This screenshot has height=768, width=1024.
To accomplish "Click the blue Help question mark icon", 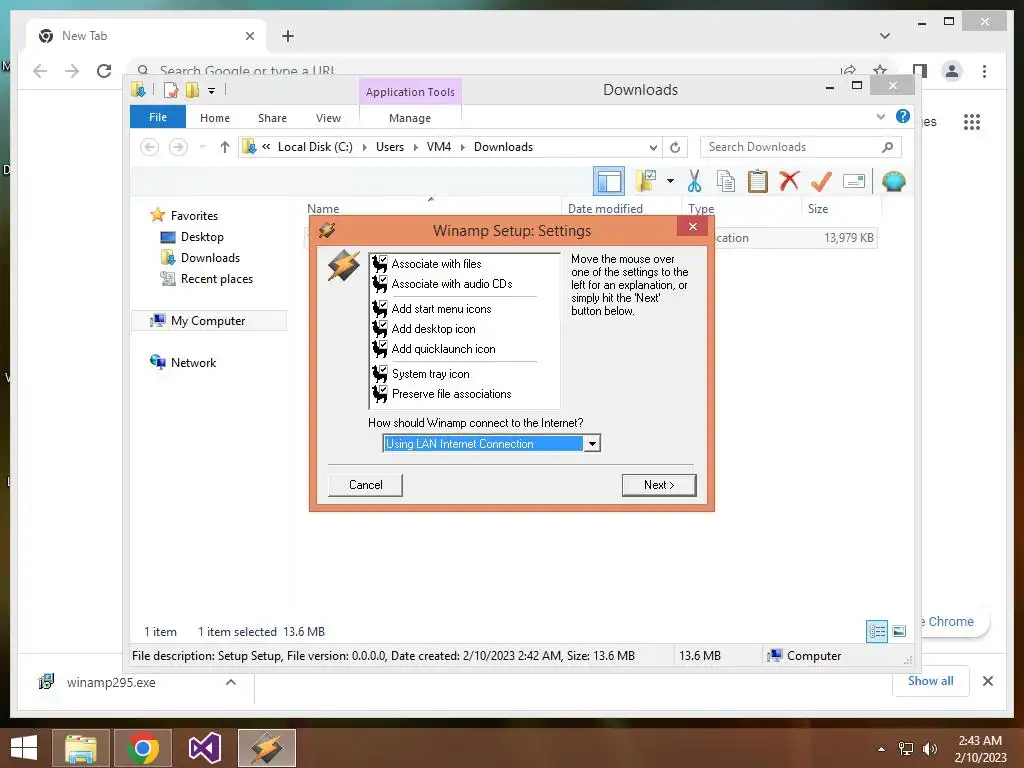I will 903,116.
